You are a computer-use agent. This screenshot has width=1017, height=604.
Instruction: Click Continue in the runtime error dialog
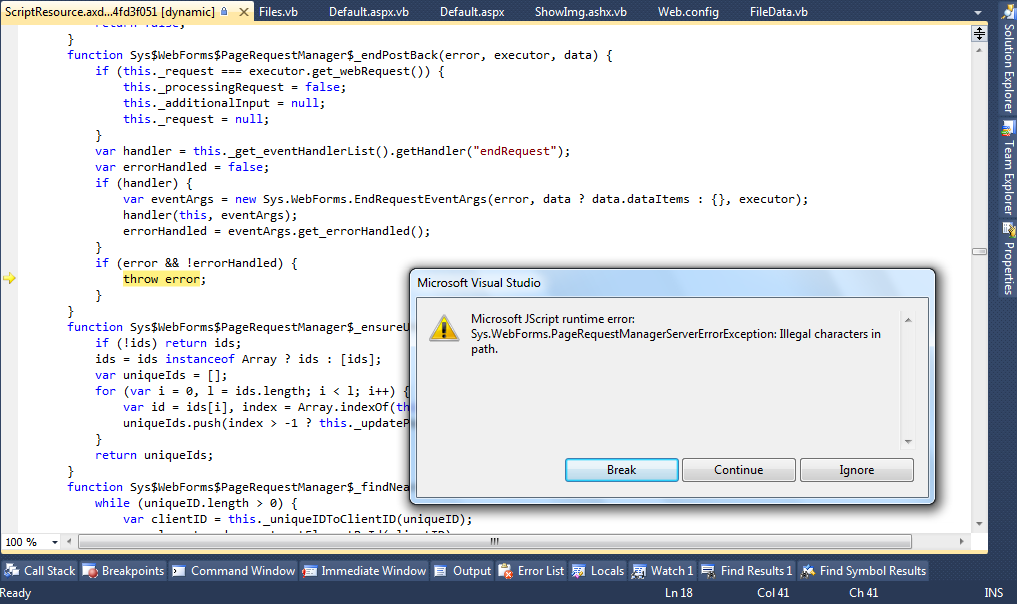739,470
